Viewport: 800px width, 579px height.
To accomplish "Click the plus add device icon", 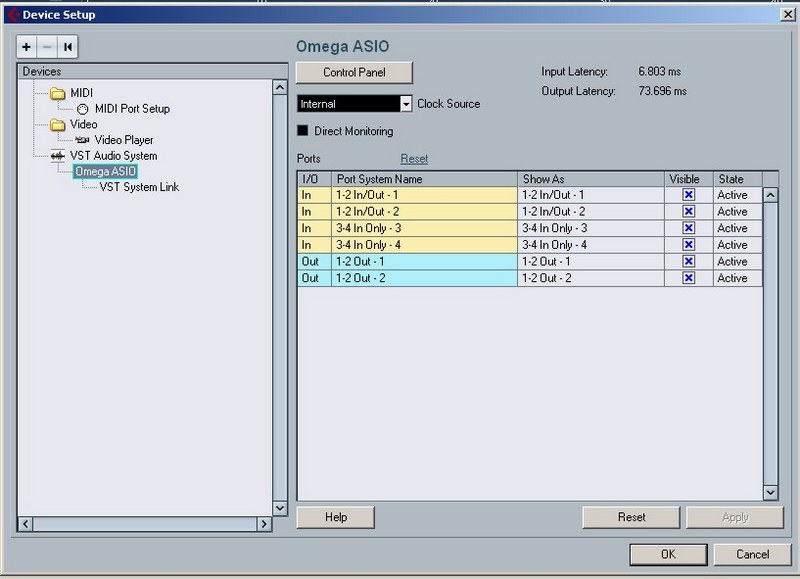I will 27,47.
